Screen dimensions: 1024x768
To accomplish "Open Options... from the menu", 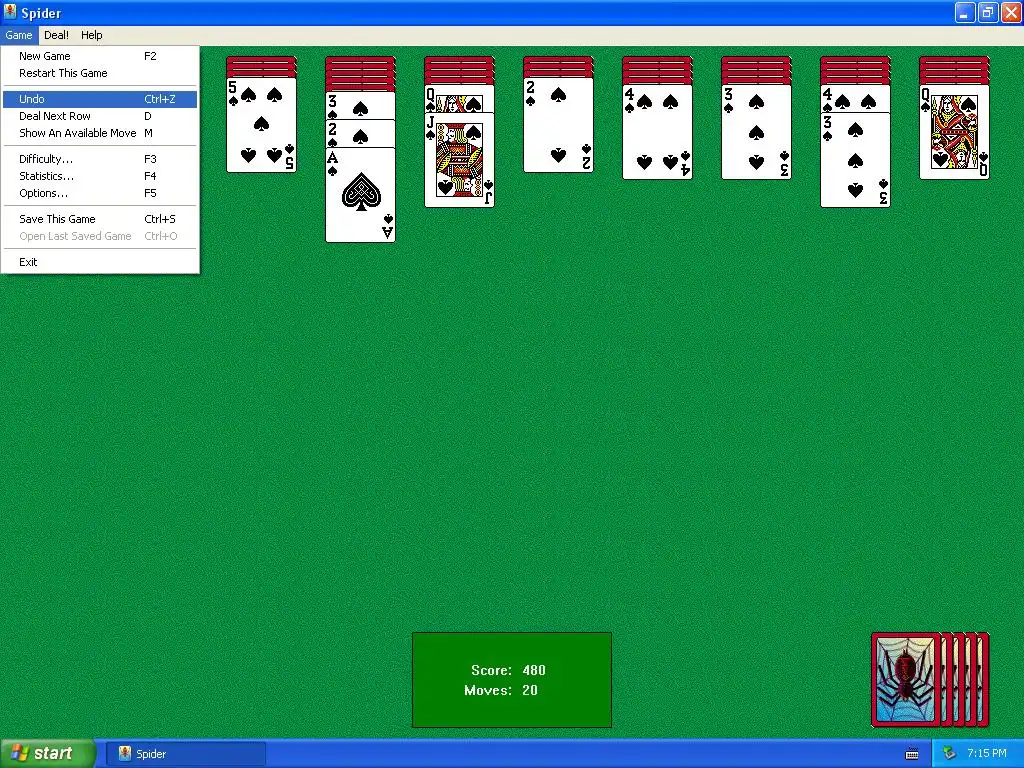I will [x=99, y=193].
